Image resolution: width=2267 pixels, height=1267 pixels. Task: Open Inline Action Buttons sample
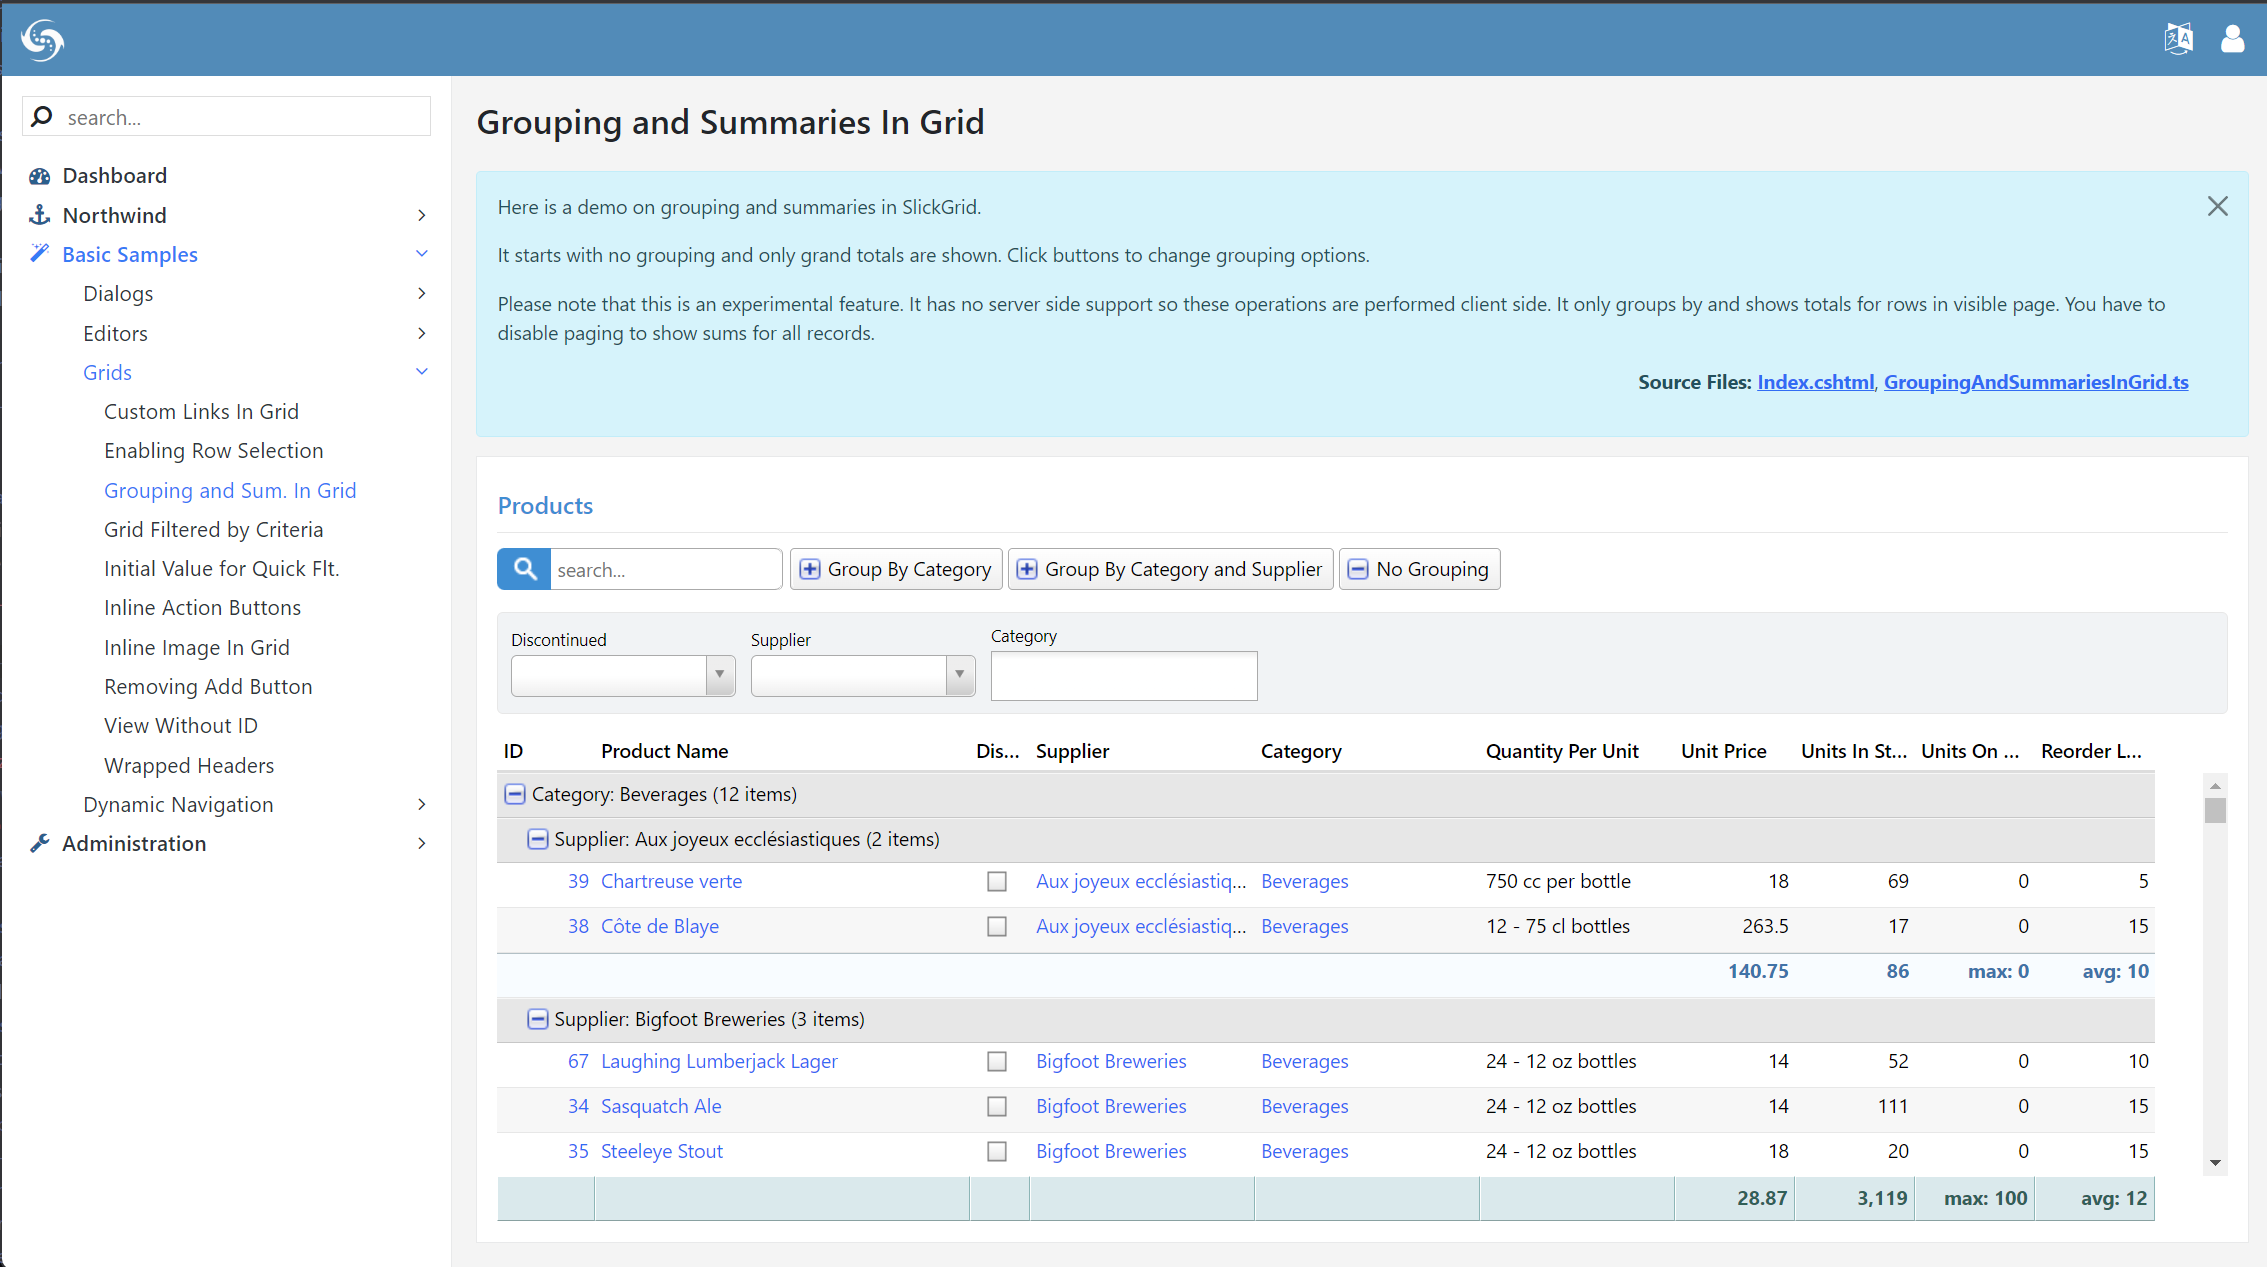pos(202,607)
